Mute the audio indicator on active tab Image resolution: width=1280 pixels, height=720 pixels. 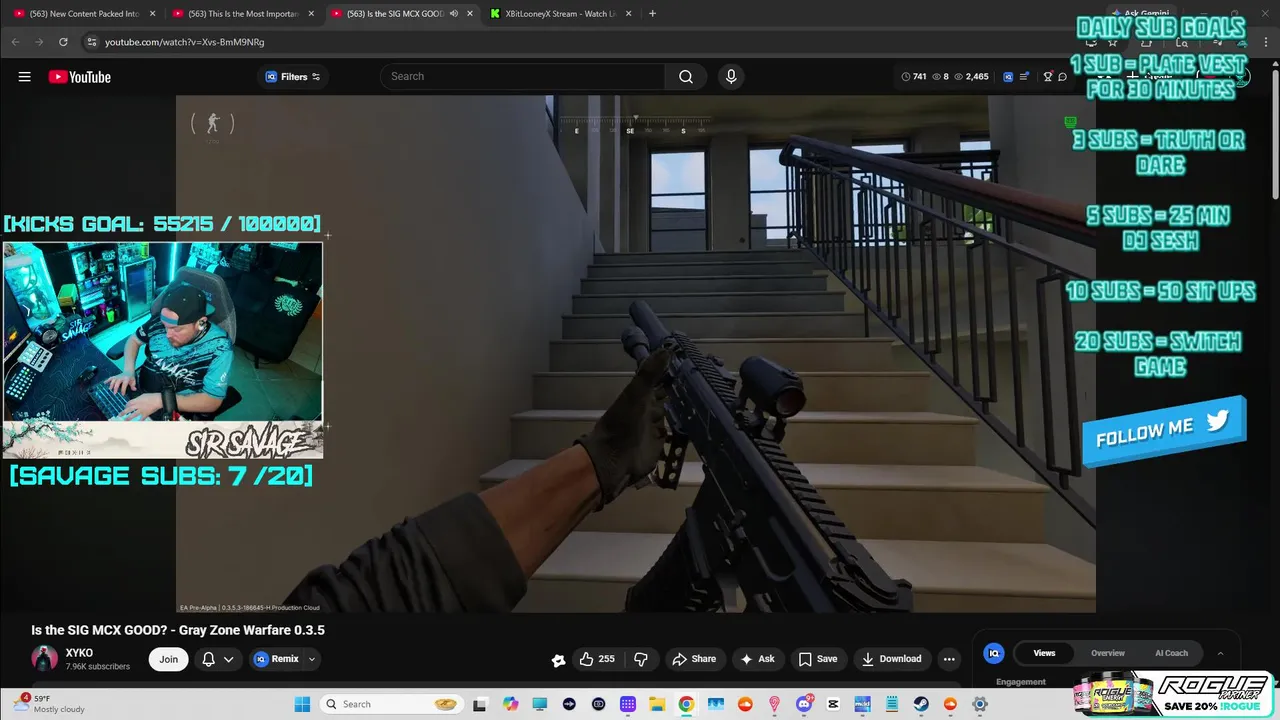tap(454, 14)
